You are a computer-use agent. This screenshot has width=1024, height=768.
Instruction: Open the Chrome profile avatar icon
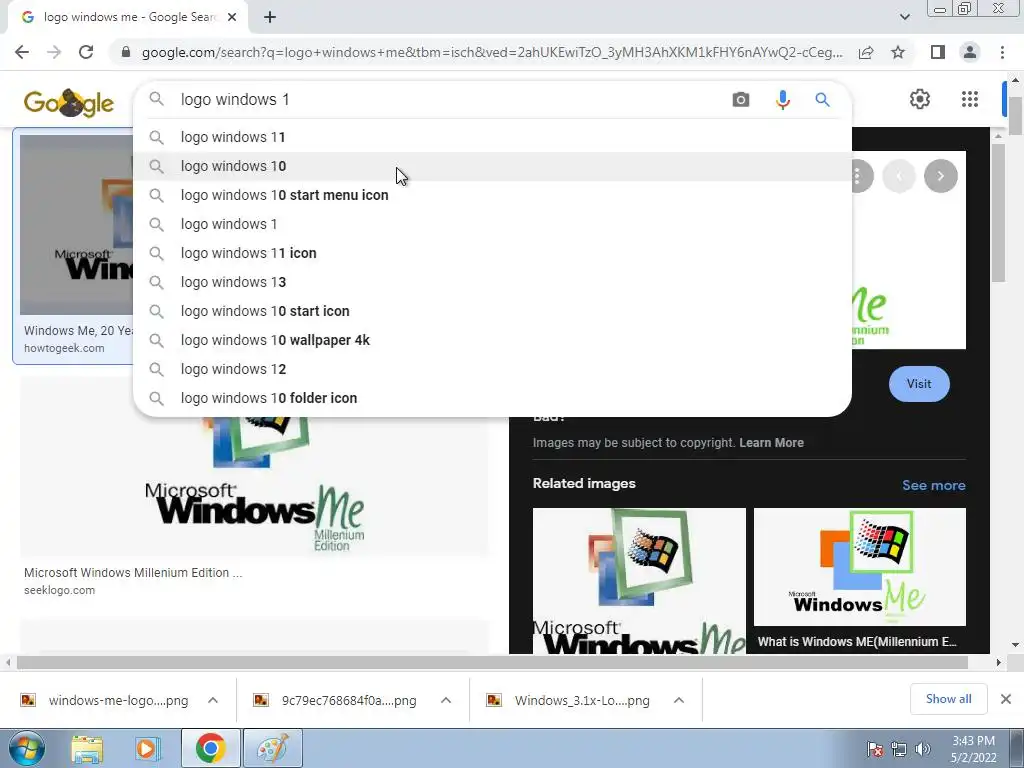(x=970, y=52)
